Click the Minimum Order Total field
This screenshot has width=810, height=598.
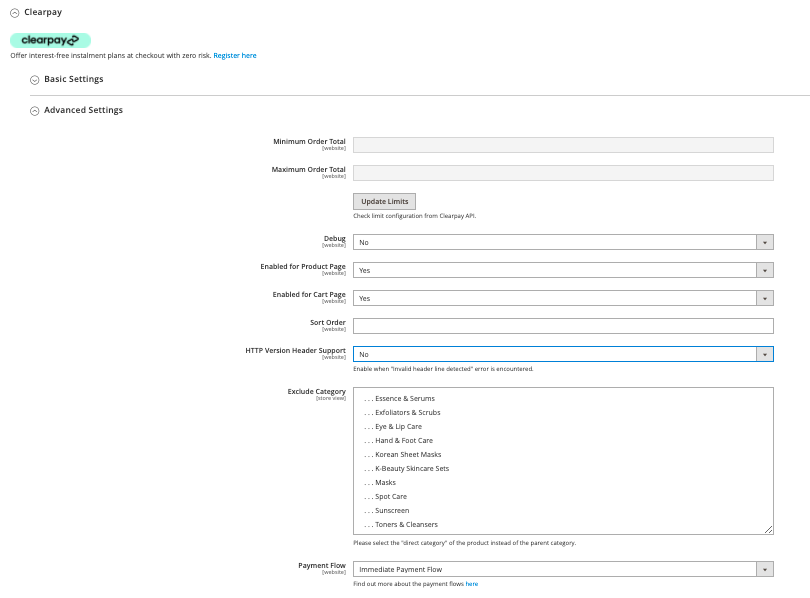coord(563,145)
